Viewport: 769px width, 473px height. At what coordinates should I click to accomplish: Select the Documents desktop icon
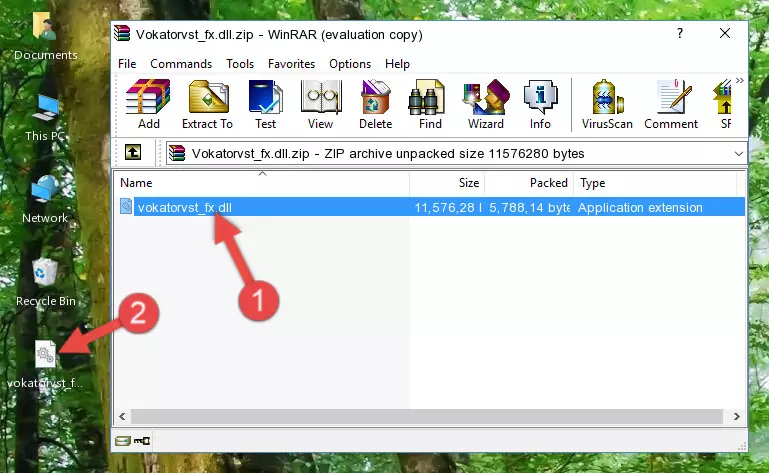click(45, 37)
